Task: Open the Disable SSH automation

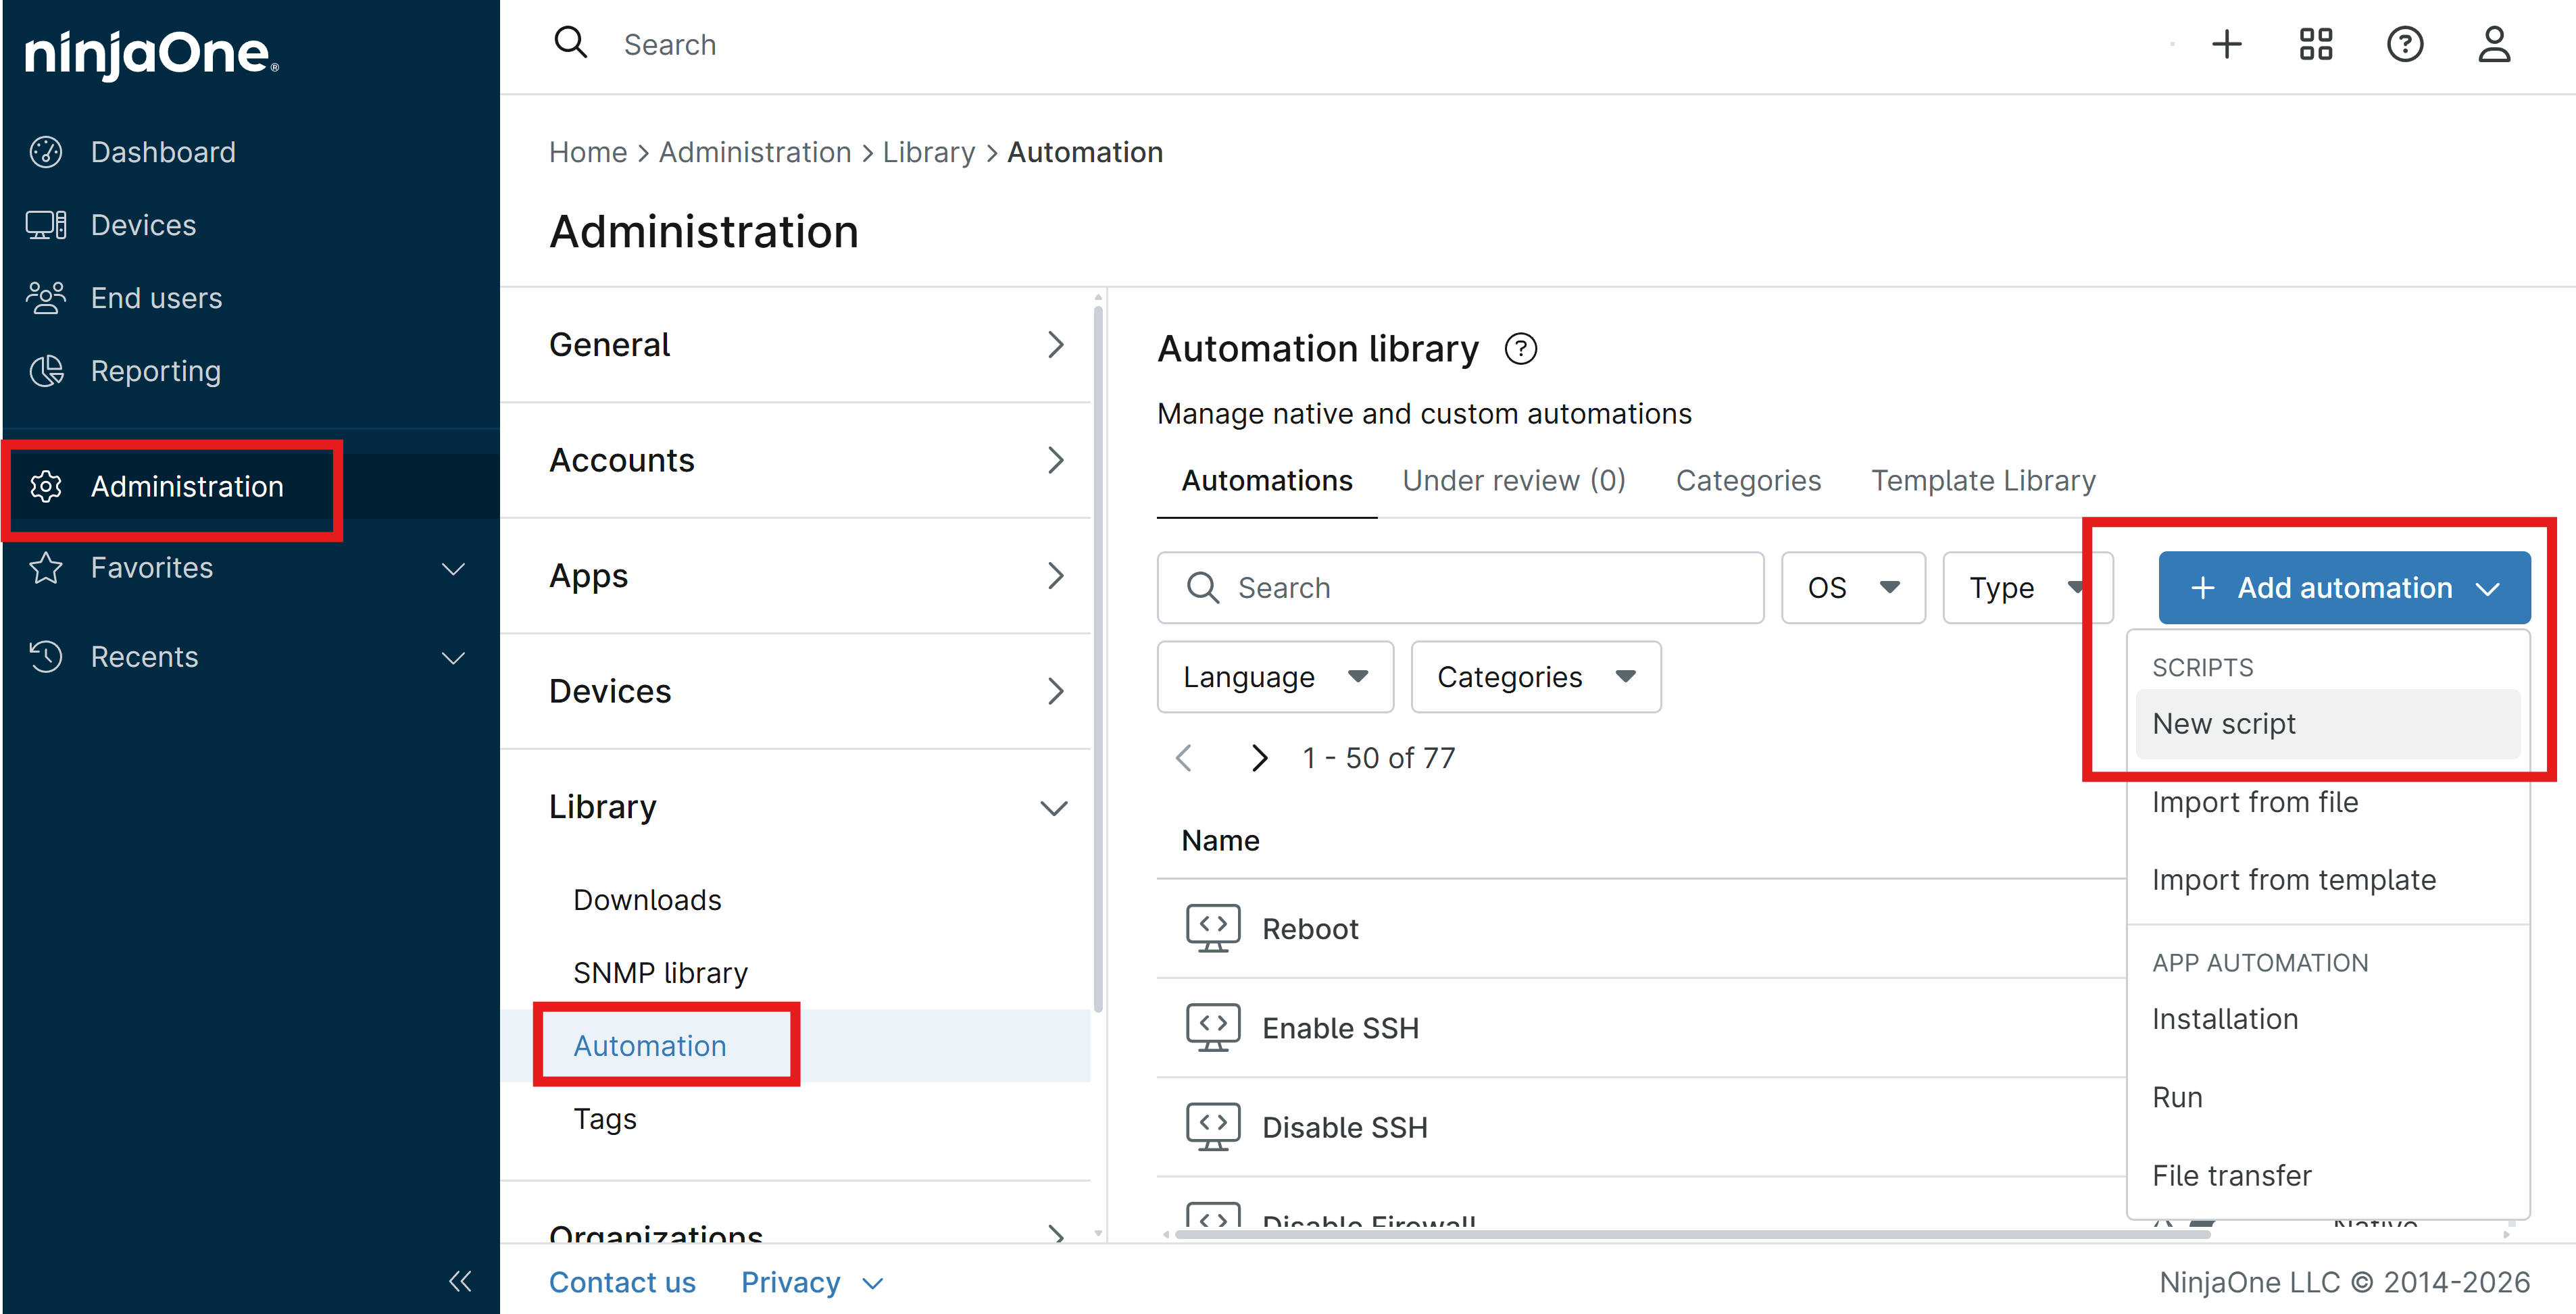Action: tap(1345, 1127)
